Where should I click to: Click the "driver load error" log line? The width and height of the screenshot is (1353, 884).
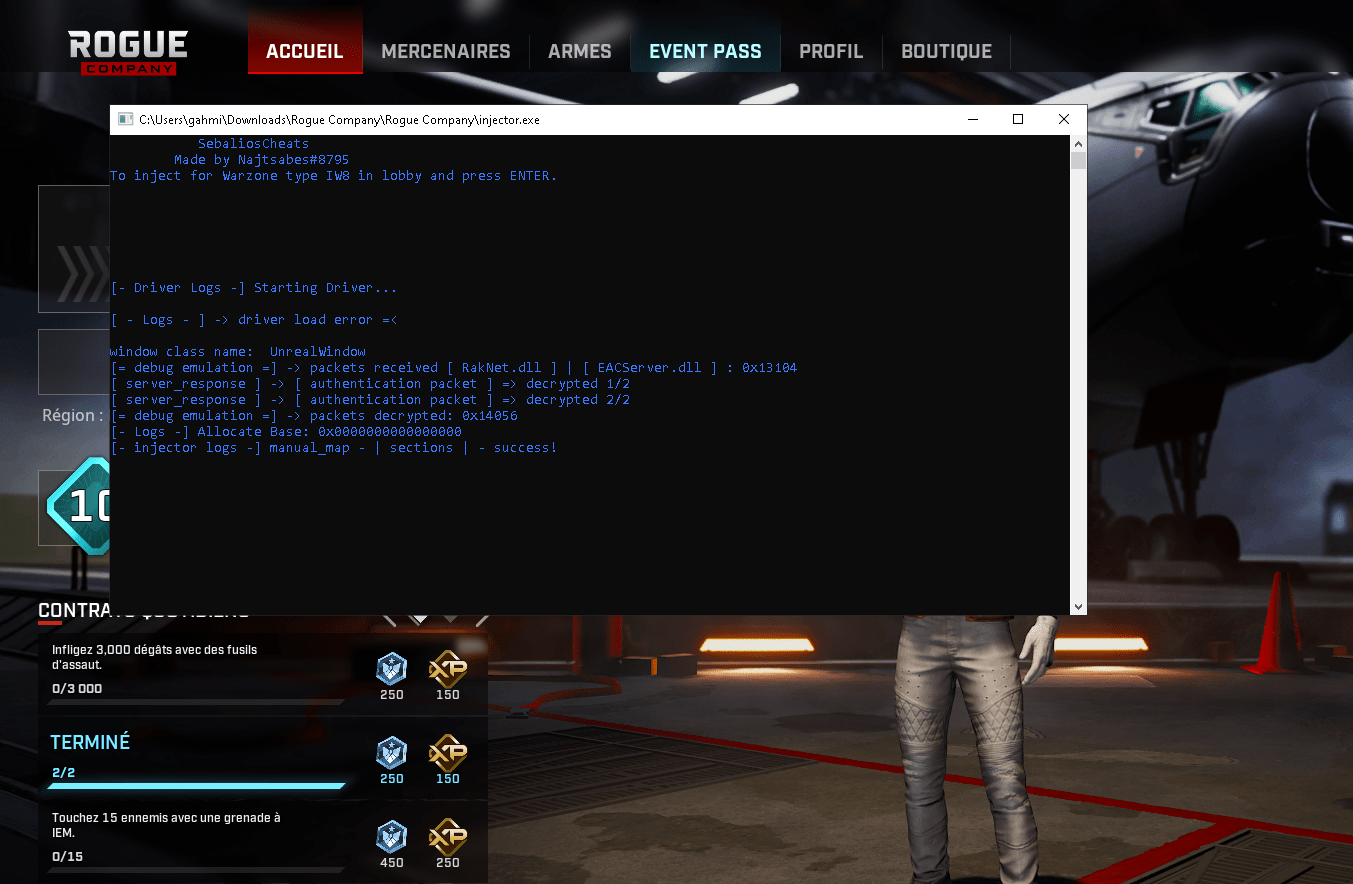254,320
